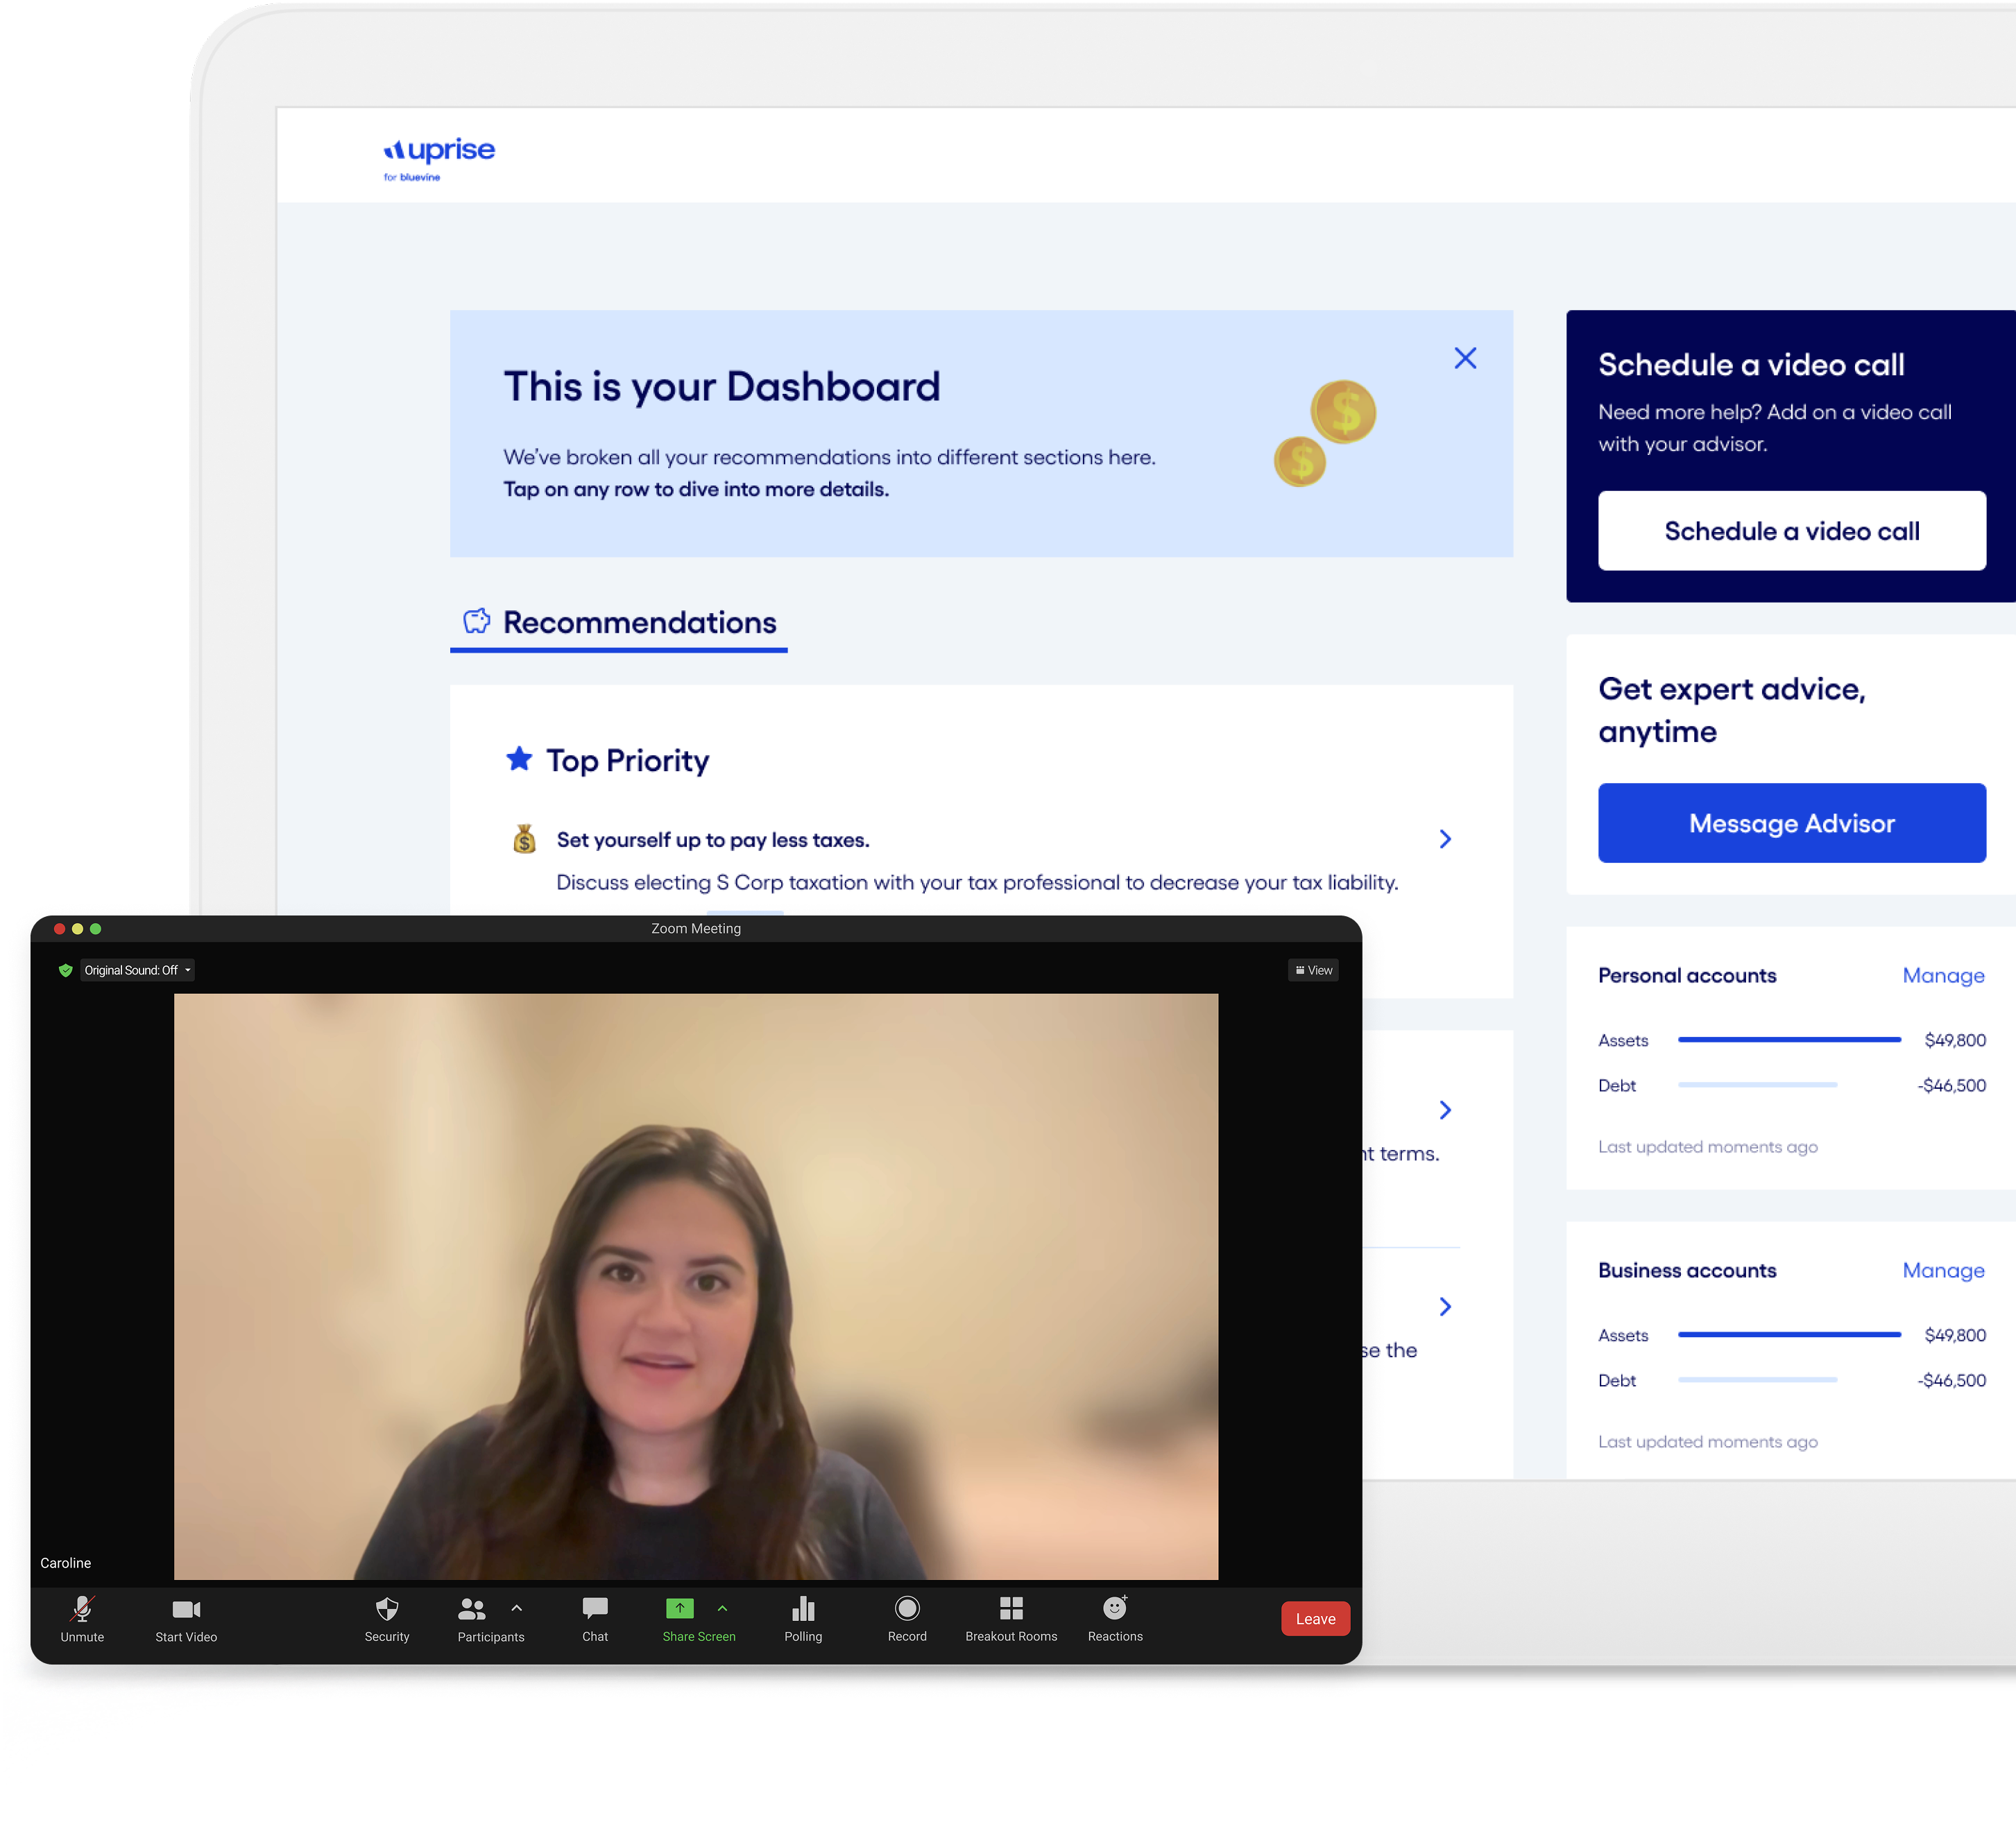
Task: Open the Participants panel
Action: [x=472, y=1609]
